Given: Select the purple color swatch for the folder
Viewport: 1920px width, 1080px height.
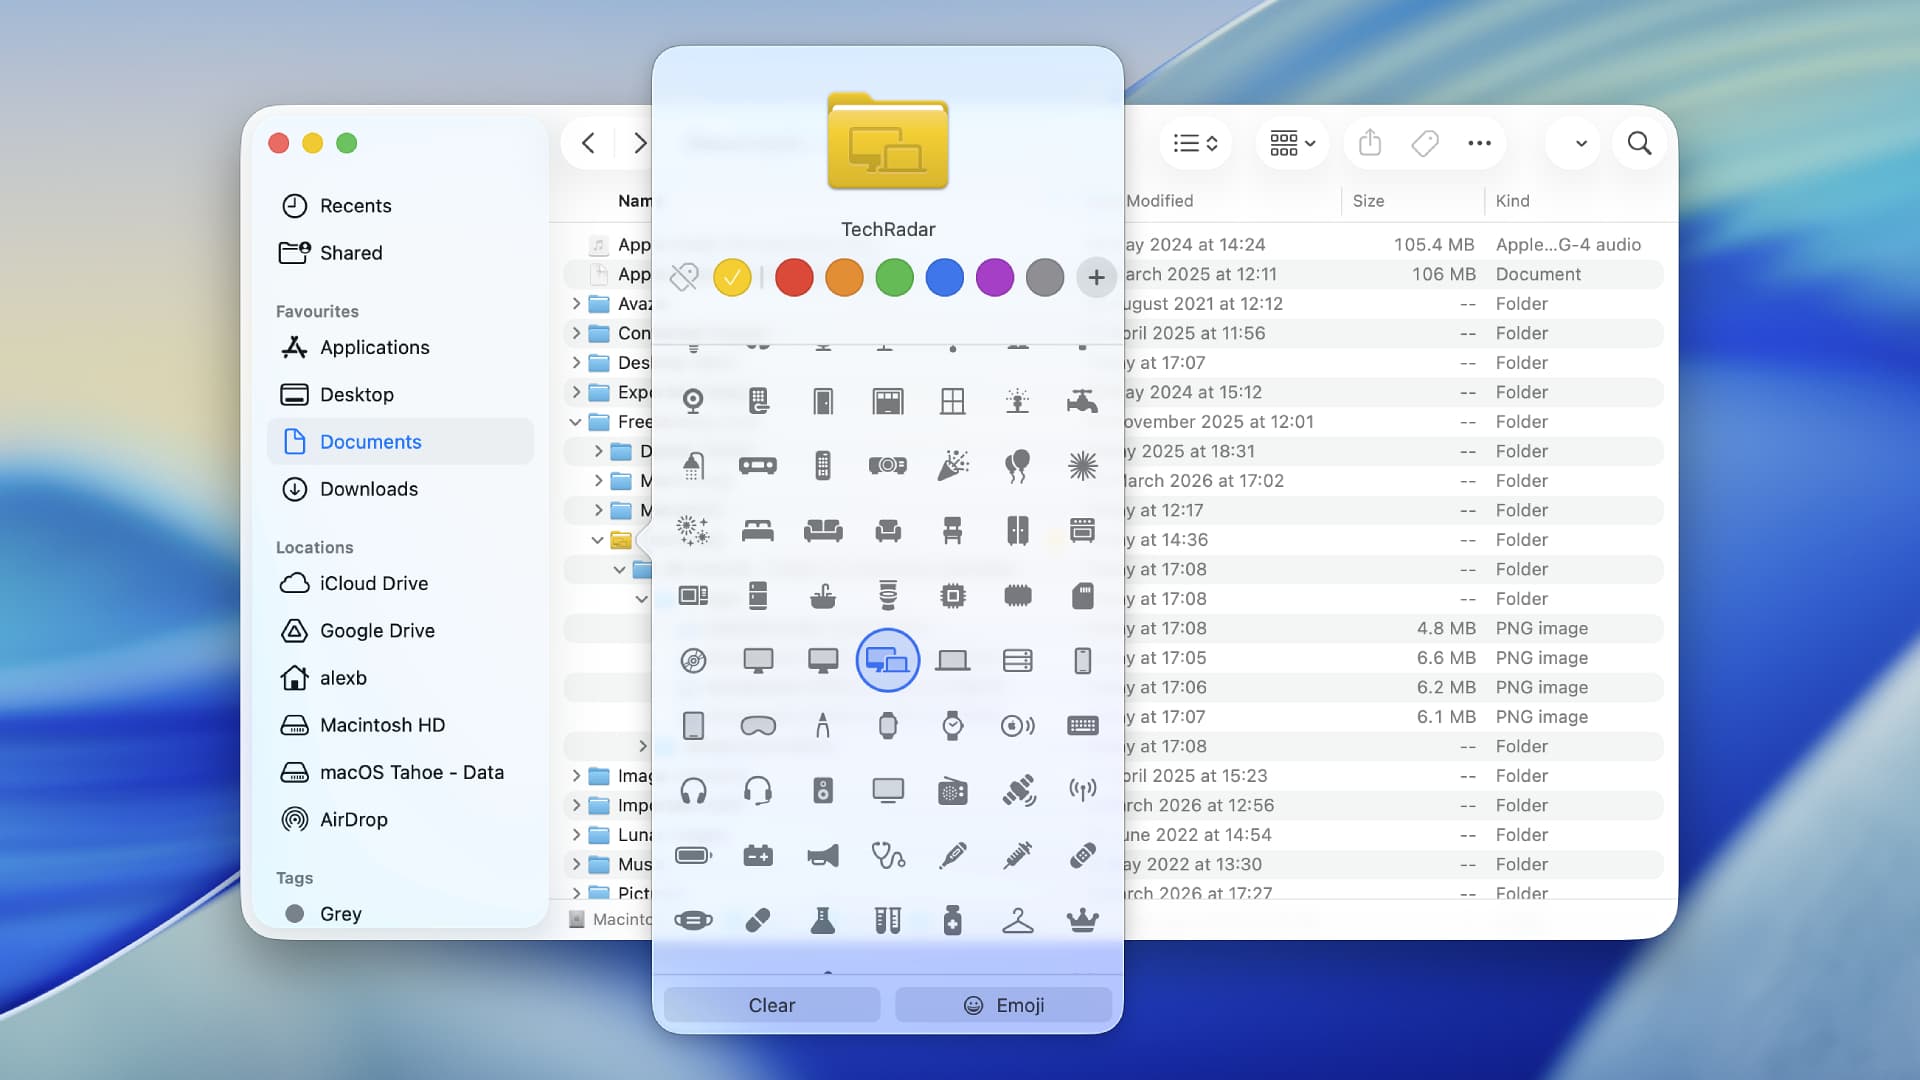Looking at the screenshot, I should pos(994,277).
